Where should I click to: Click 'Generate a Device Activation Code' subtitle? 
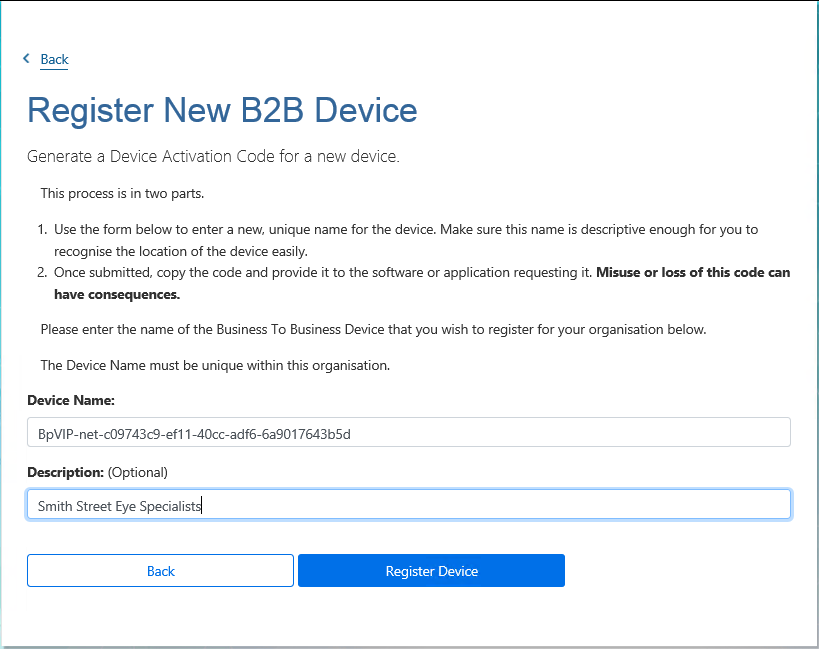[x=213, y=156]
